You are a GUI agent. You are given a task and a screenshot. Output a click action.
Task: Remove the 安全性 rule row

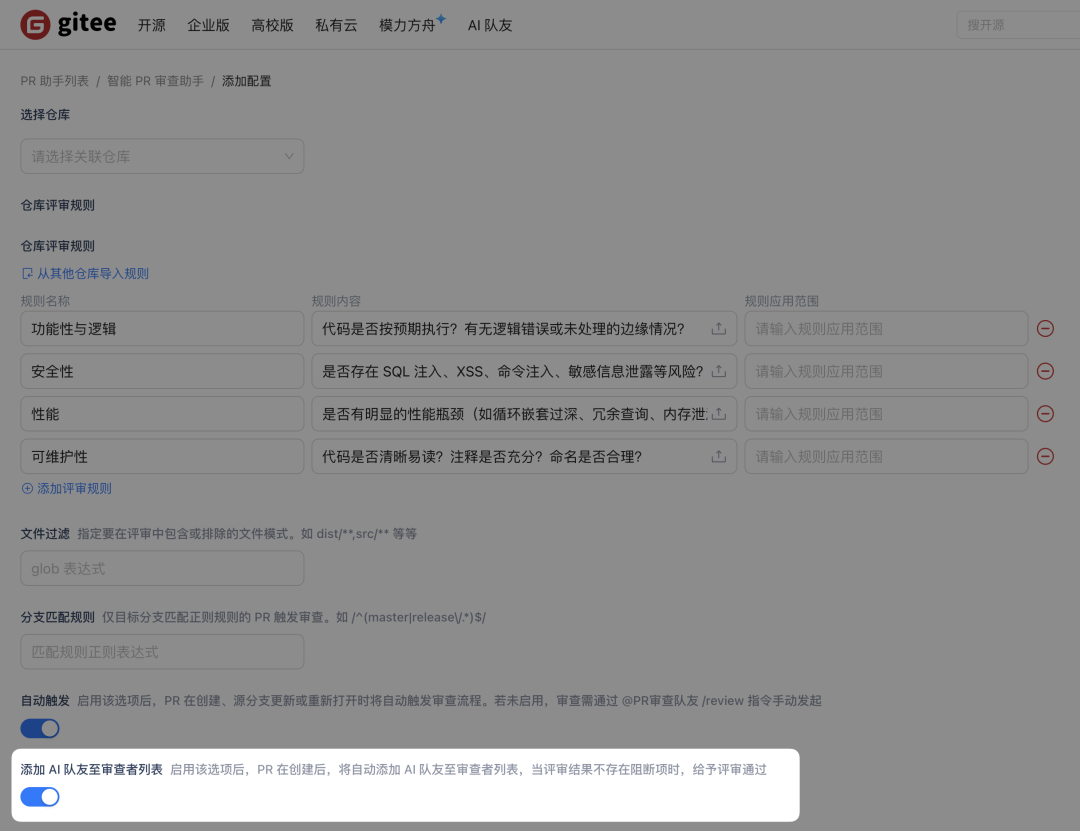tap(1046, 371)
